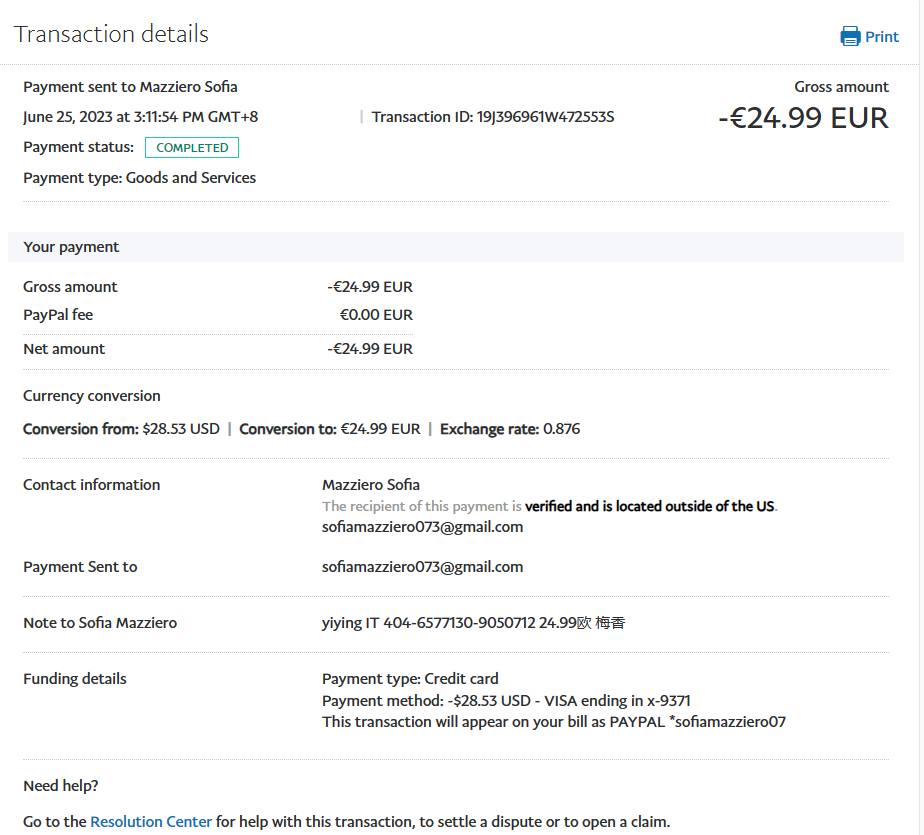Click the Payment sent to Mazziero Sofia title

pyautogui.click(x=130, y=87)
